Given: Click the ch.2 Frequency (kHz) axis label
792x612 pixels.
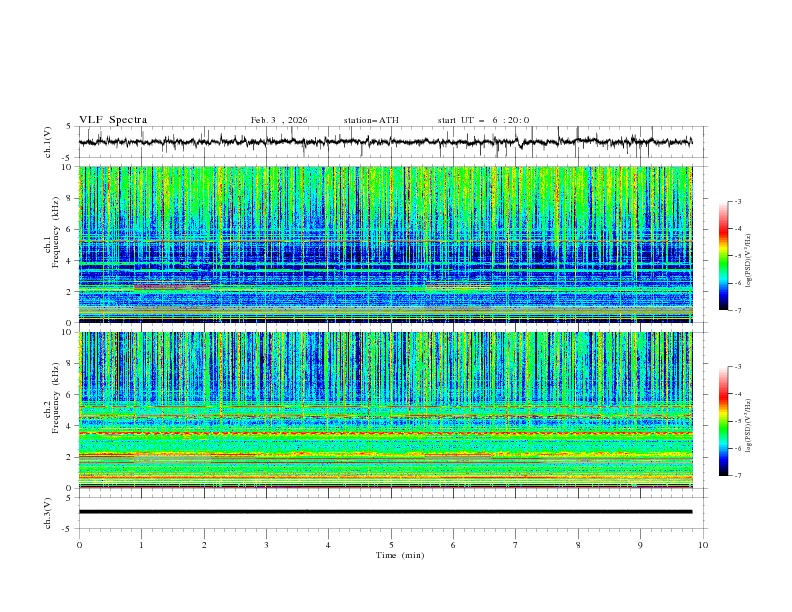Looking at the screenshot, I should click(57, 404).
